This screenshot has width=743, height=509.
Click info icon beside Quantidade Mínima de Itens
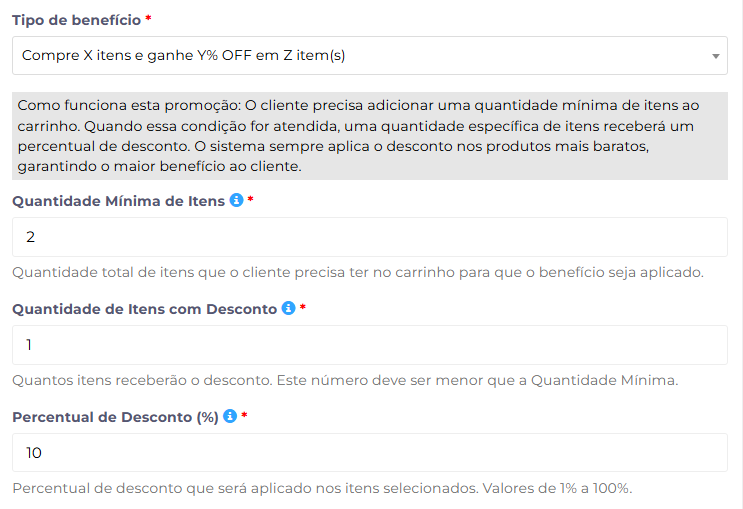[237, 200]
